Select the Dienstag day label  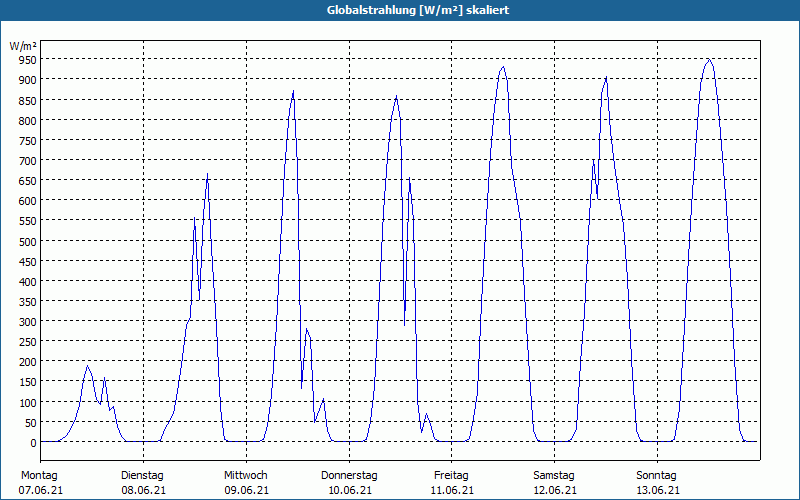click(x=142, y=476)
